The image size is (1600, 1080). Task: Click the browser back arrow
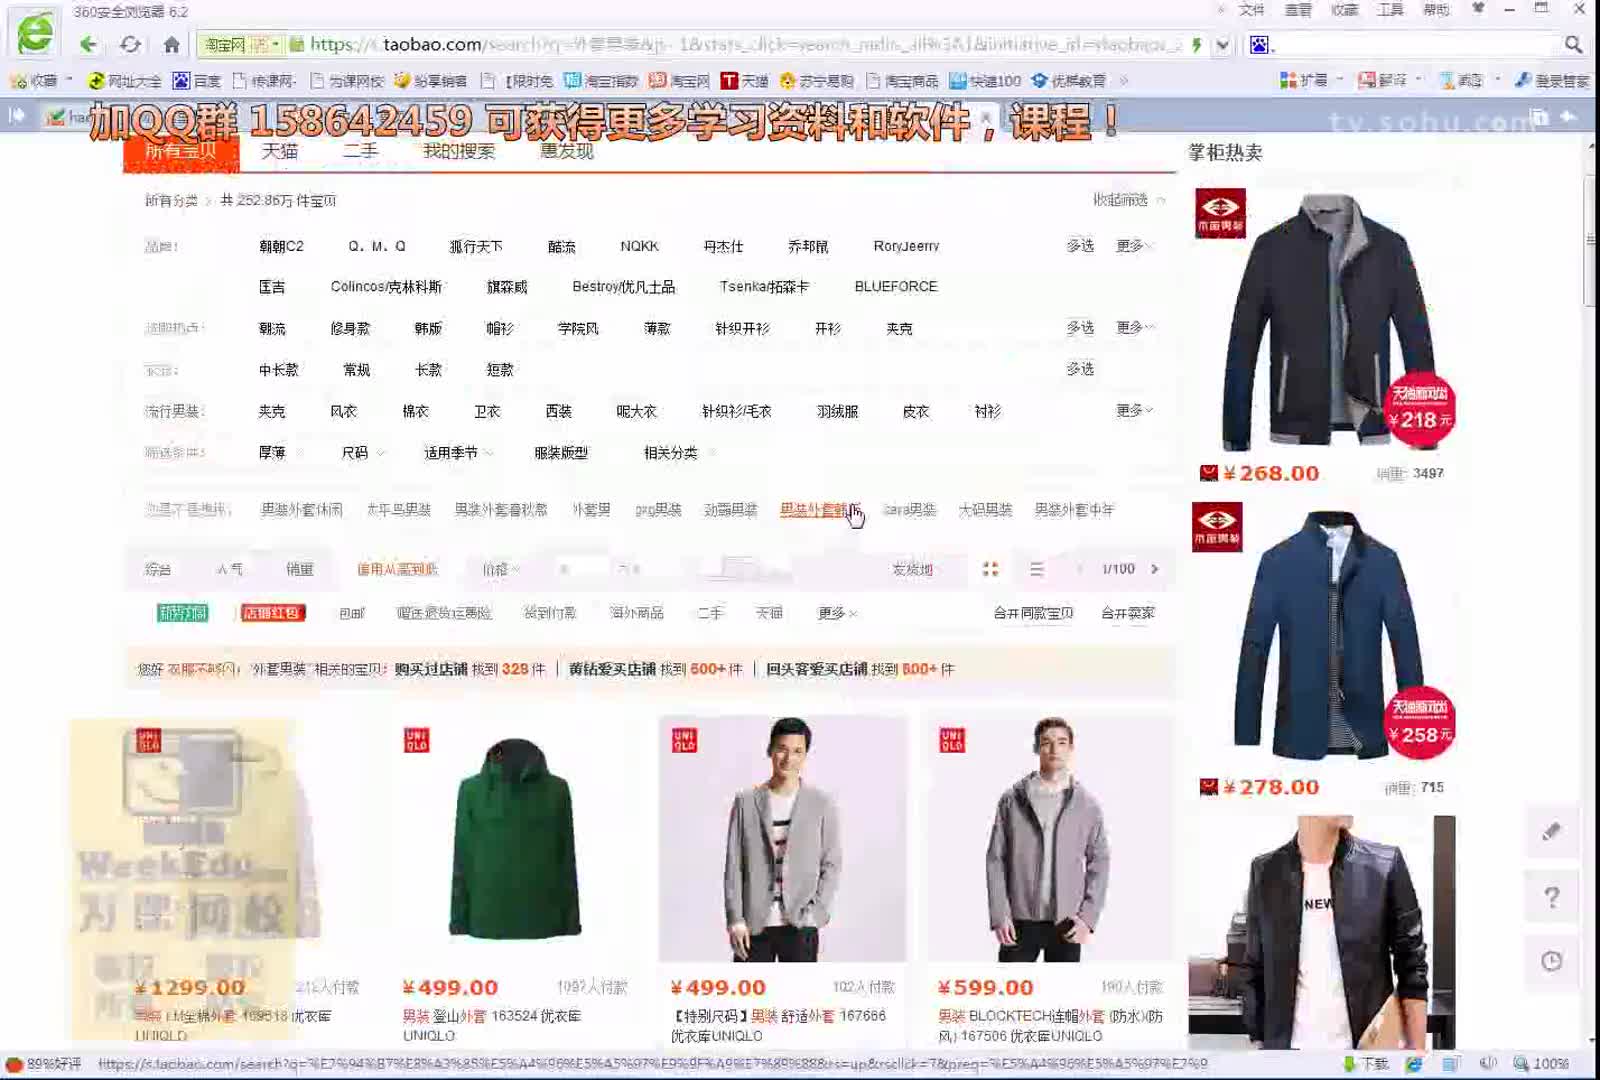88,44
